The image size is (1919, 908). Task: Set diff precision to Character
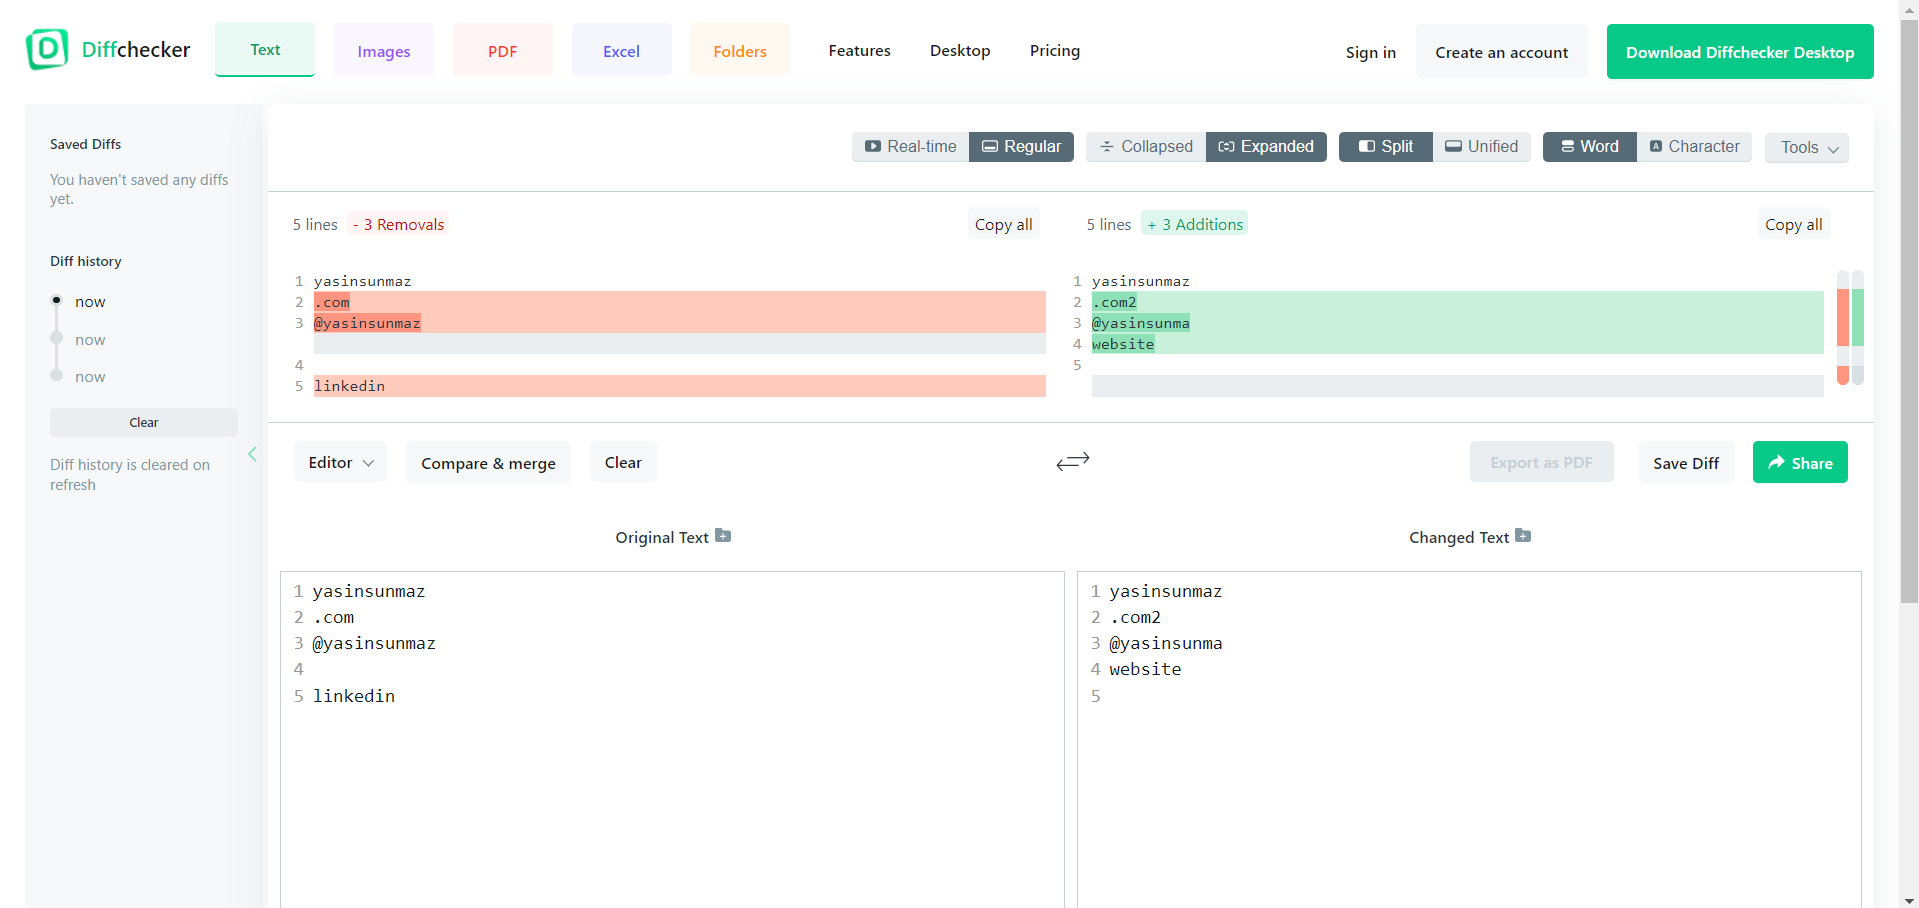tap(1694, 147)
